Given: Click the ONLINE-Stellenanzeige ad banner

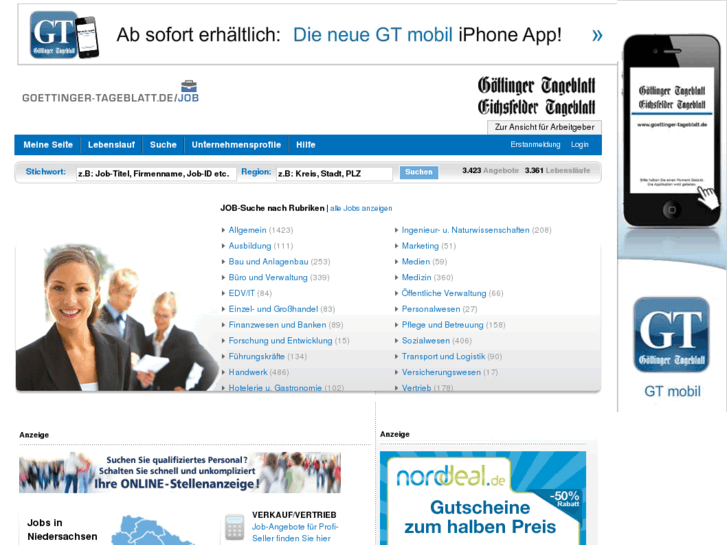Looking at the screenshot, I should (x=180, y=473).
